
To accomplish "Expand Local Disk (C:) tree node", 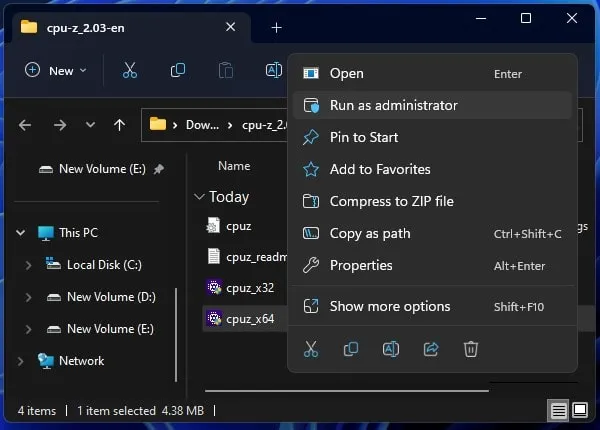I will [x=28, y=265].
